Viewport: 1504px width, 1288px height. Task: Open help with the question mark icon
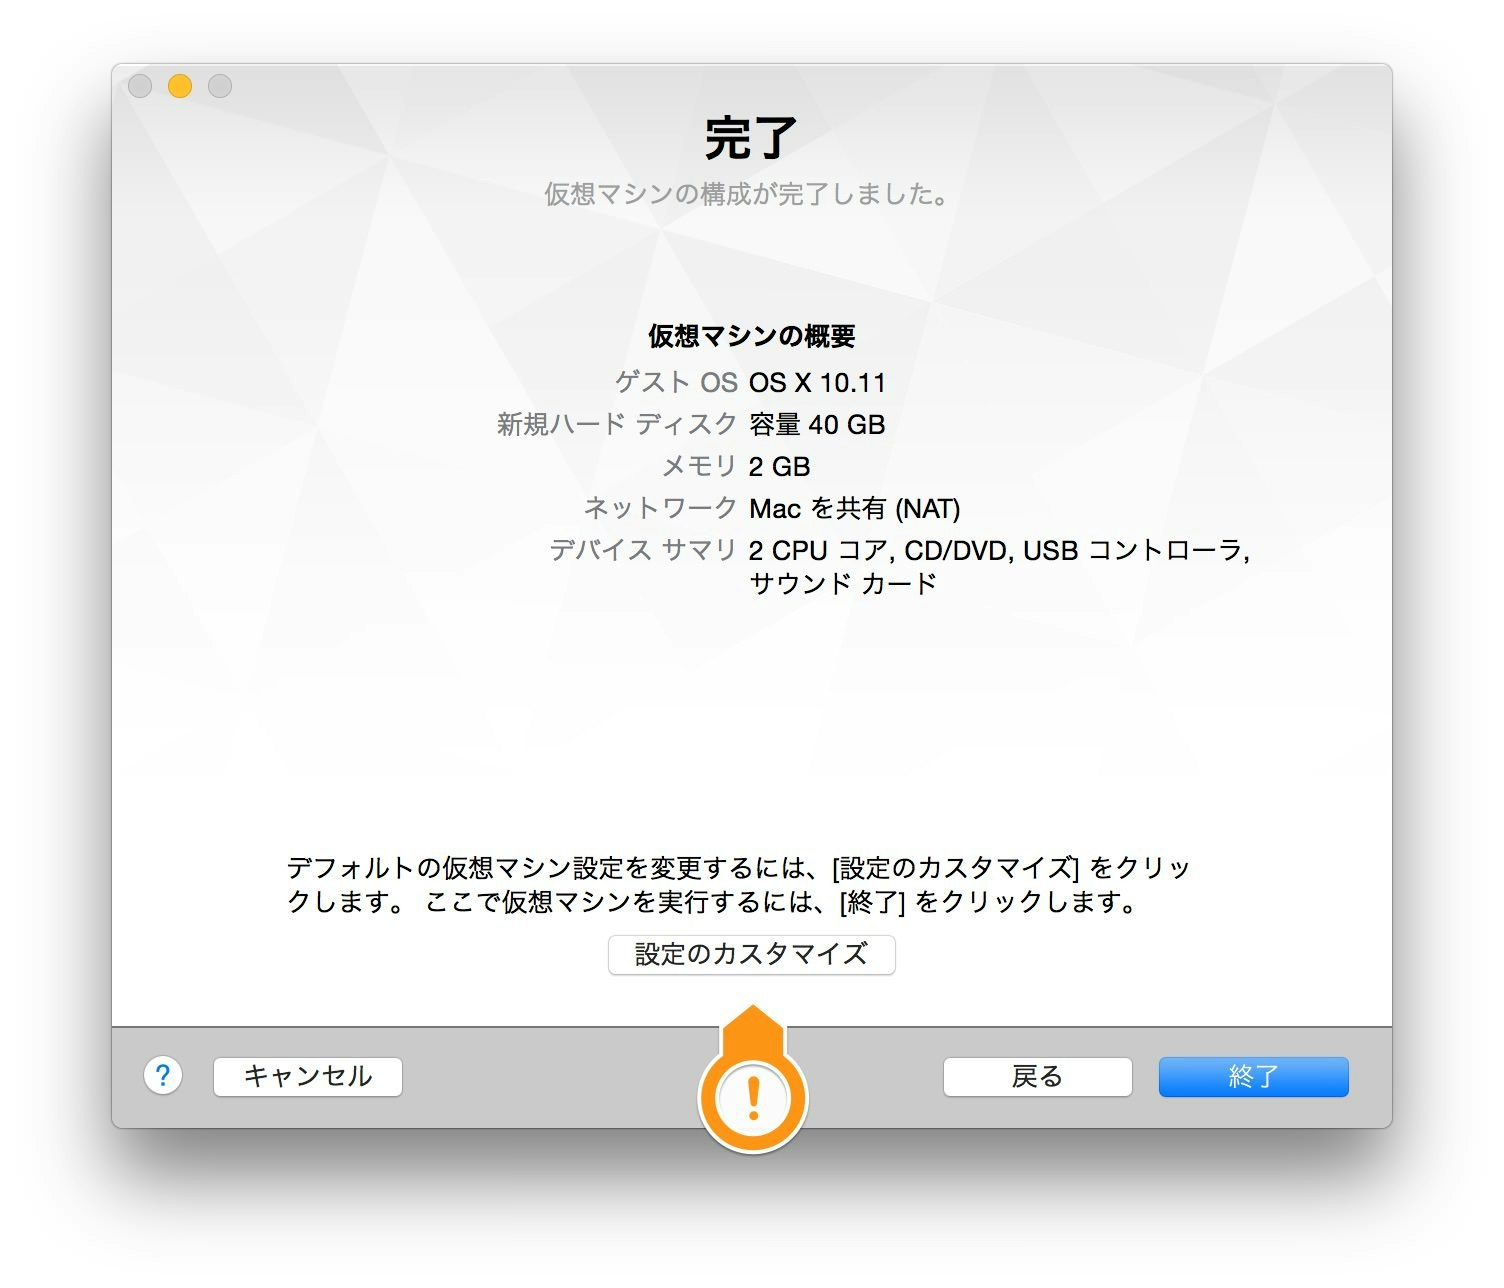point(163,1076)
